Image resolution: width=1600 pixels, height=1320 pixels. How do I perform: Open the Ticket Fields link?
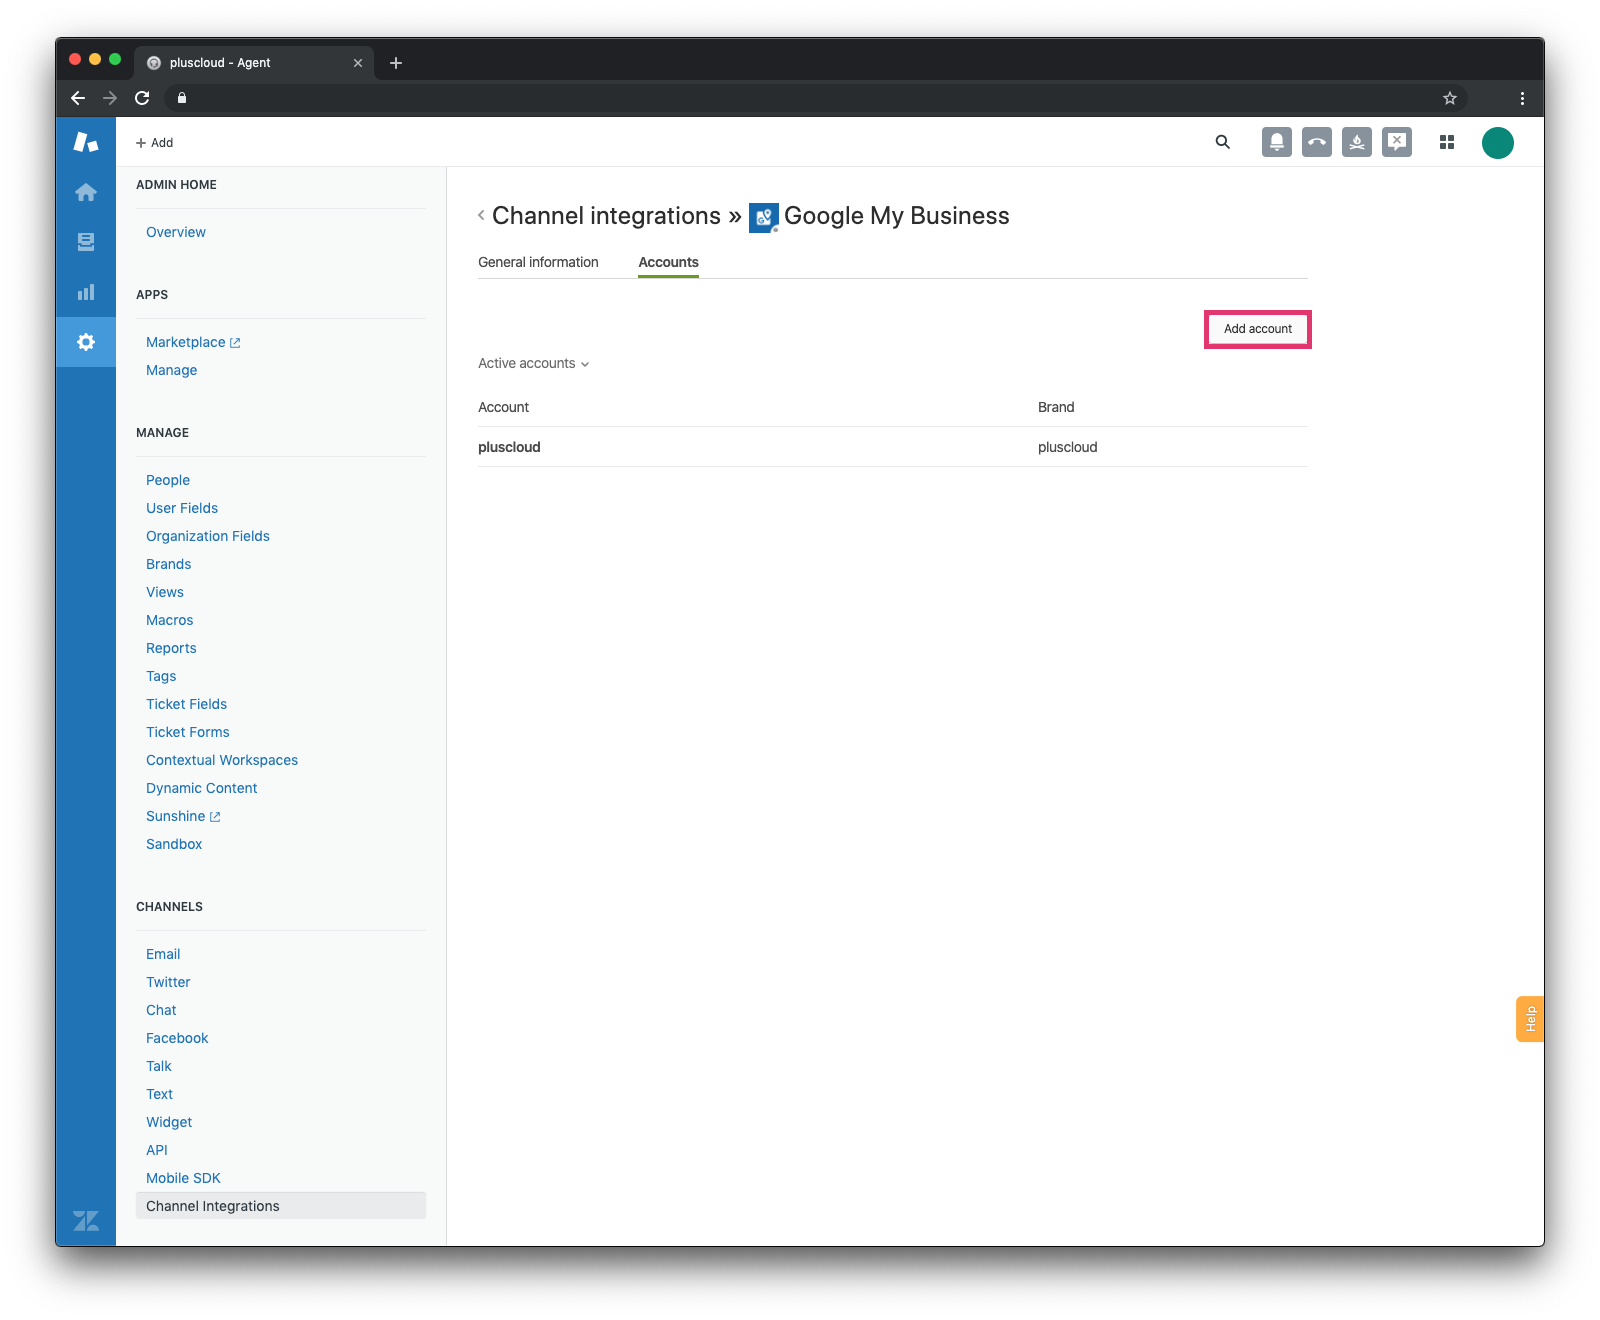tap(186, 704)
